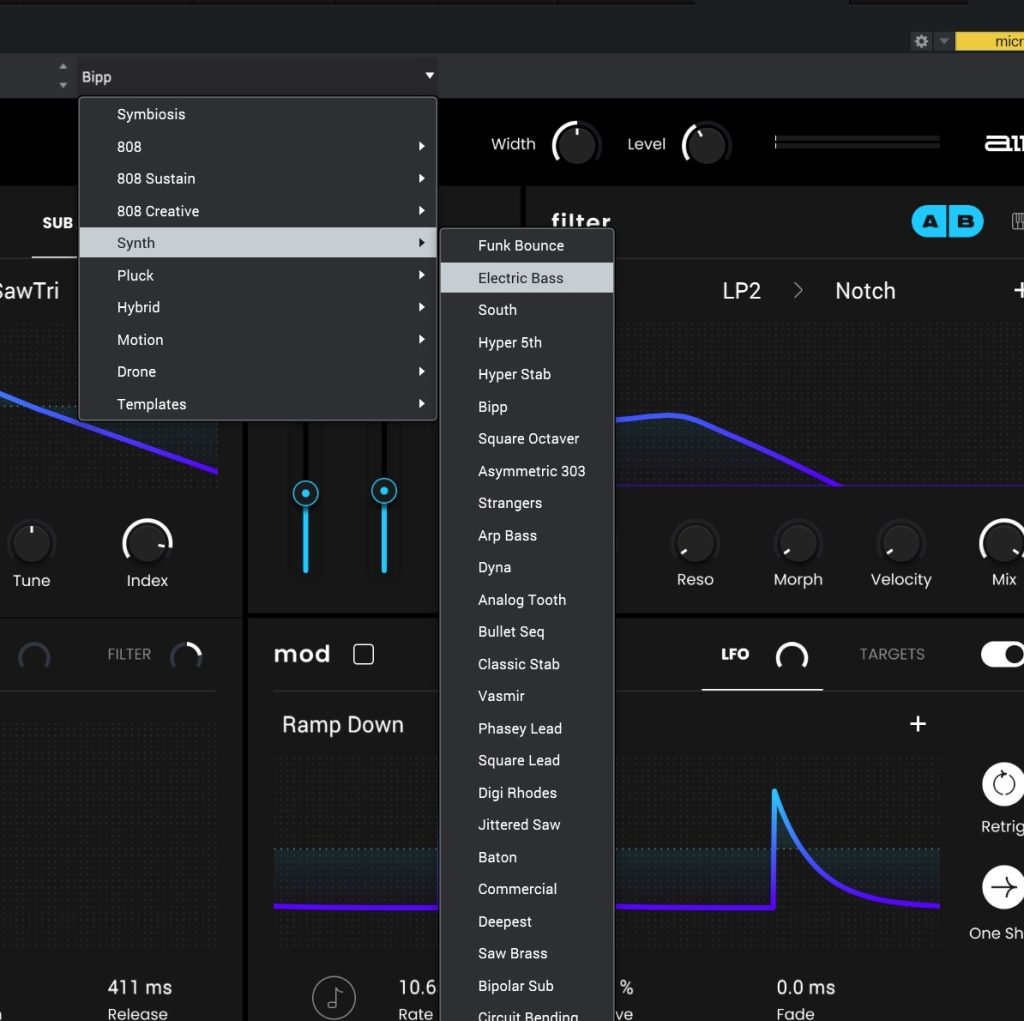
Task: Click the Level knob
Action: click(x=706, y=145)
